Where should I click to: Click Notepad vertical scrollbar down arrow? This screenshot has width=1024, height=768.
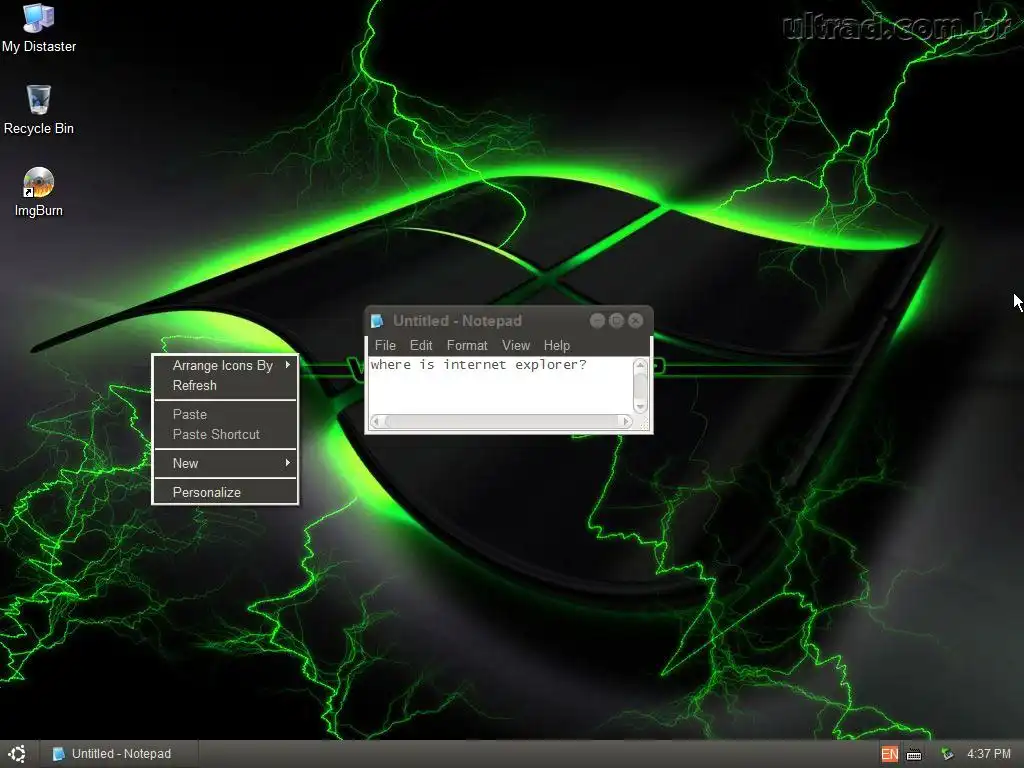pyautogui.click(x=640, y=406)
